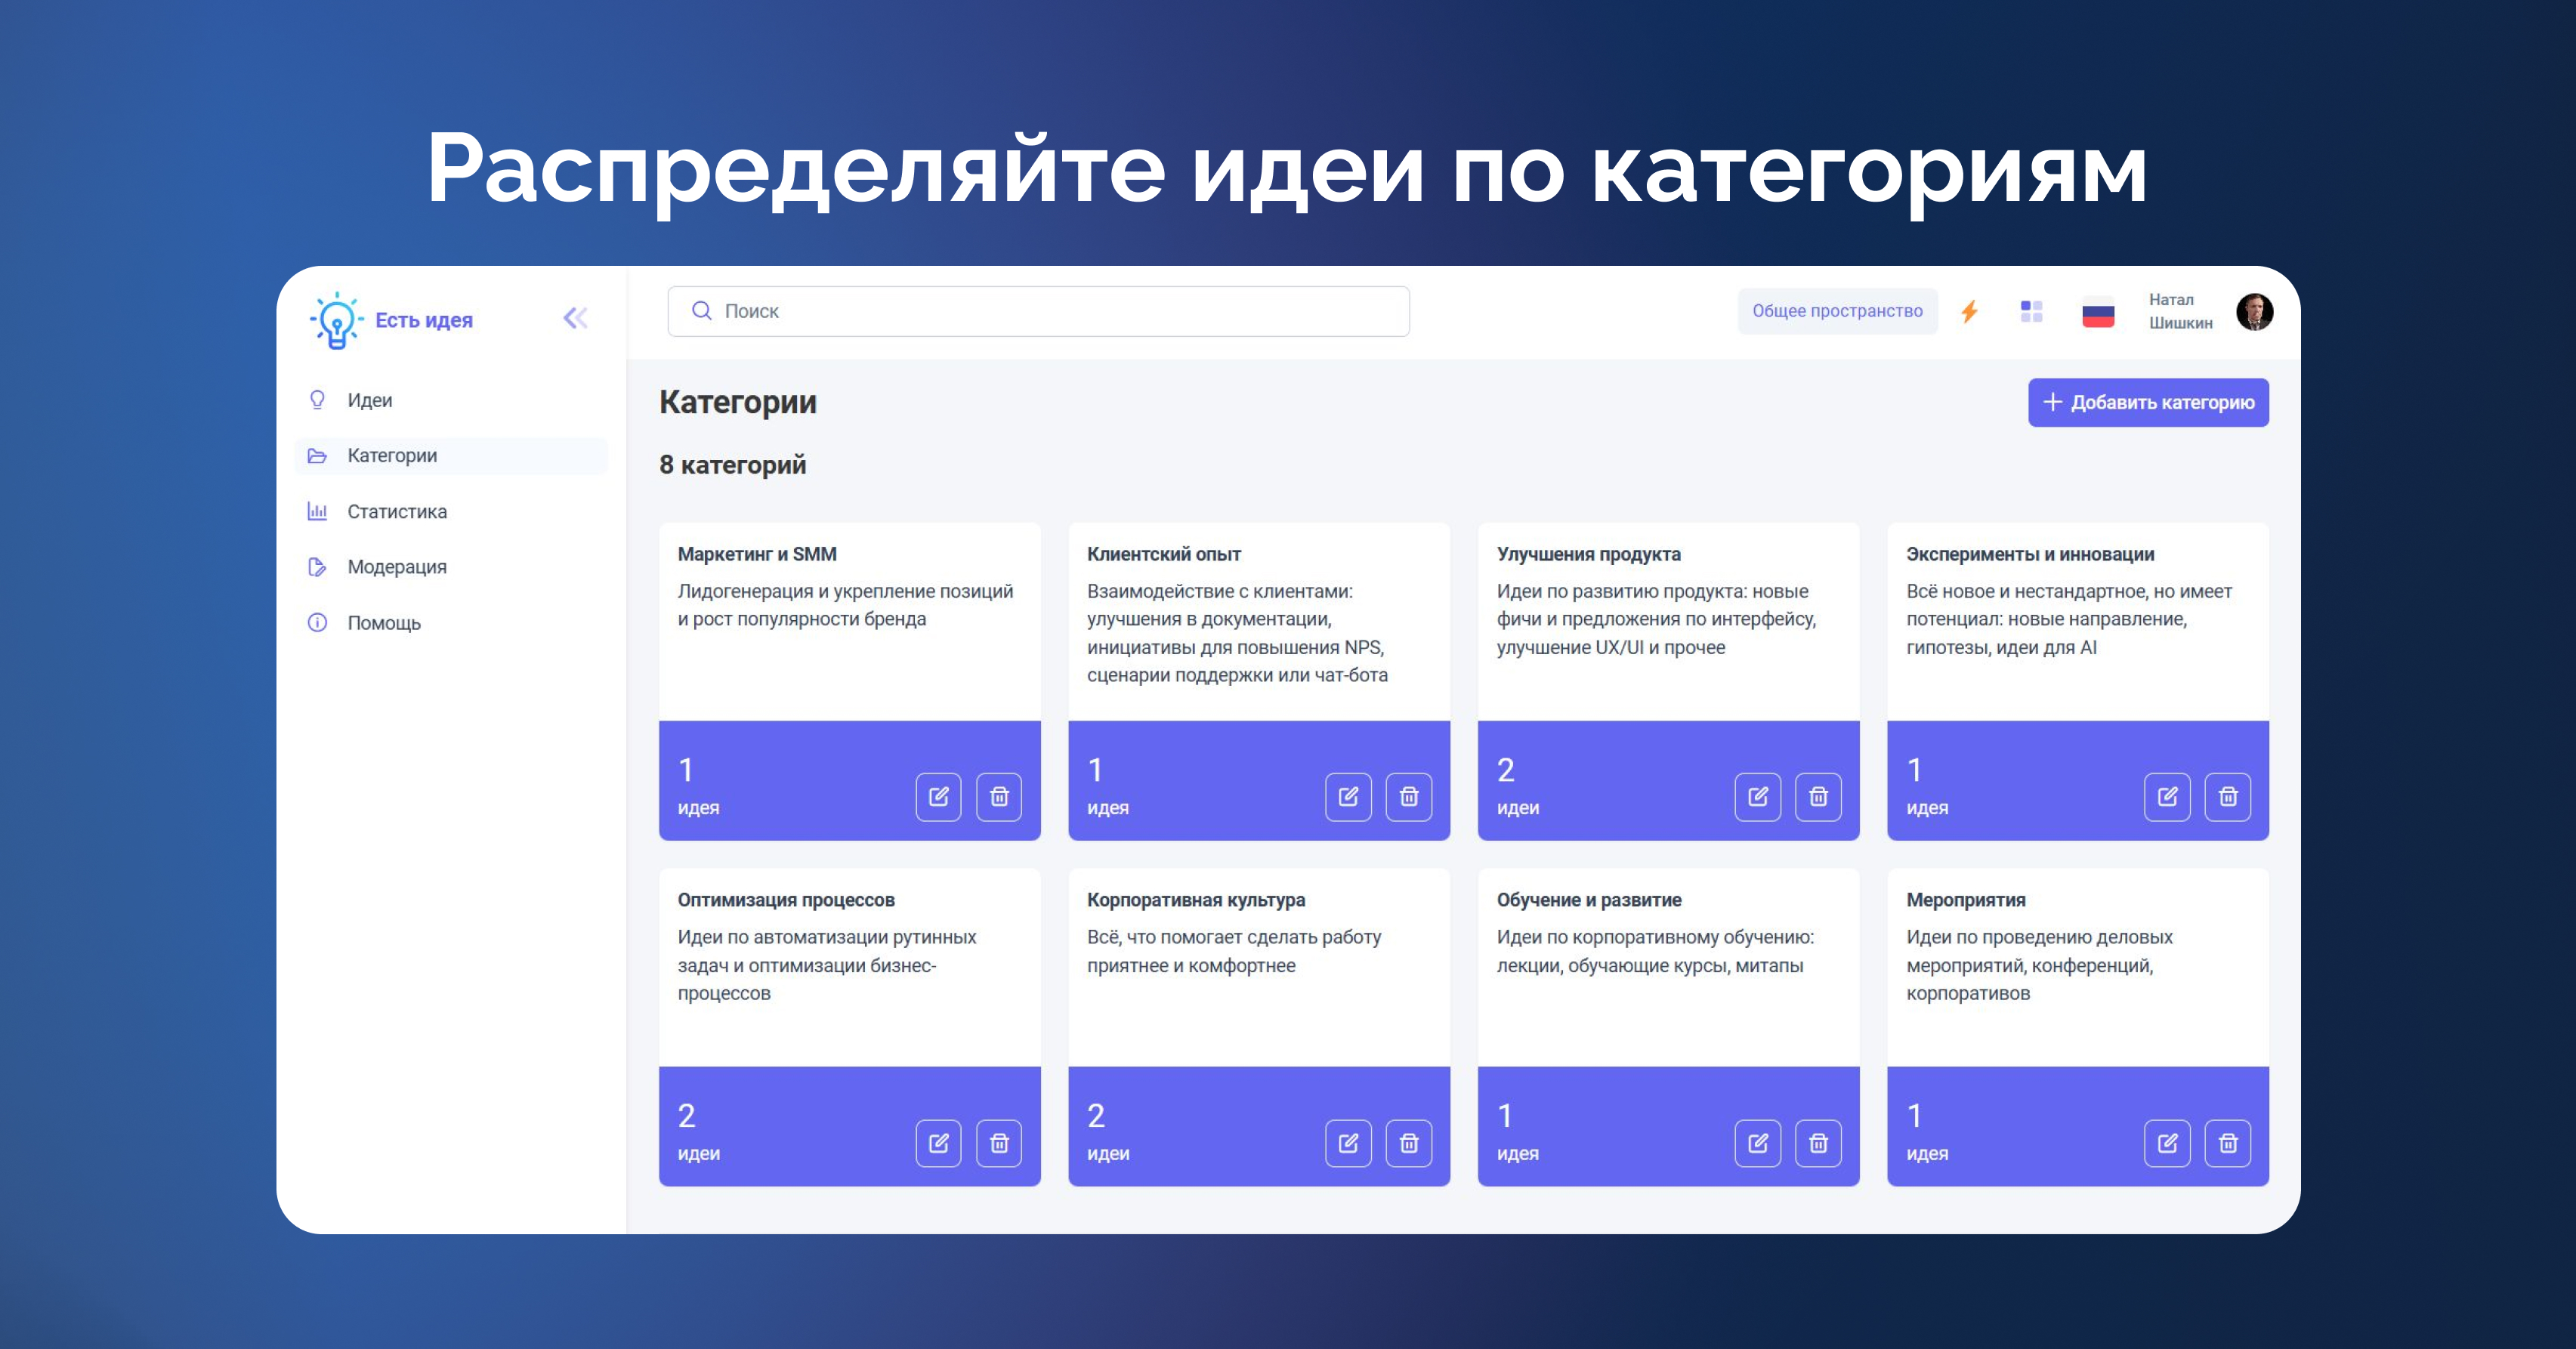Delete the Мероприятия category

tap(2227, 1143)
